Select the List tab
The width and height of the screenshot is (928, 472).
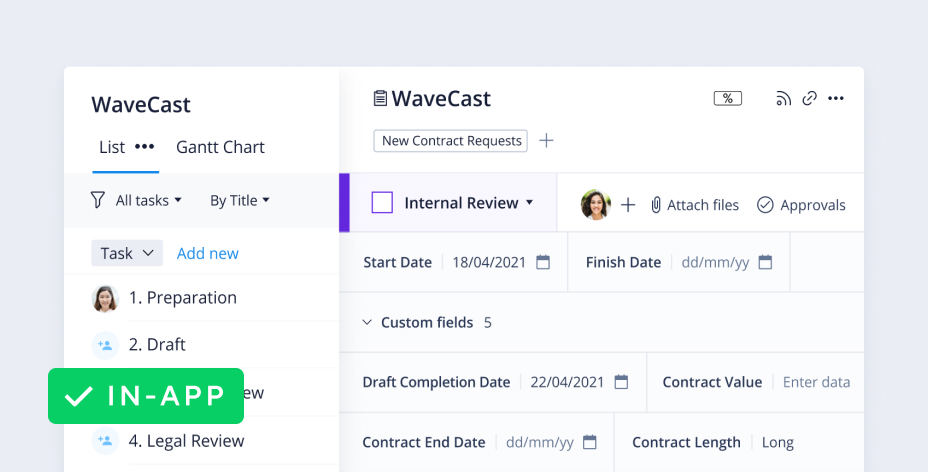pos(111,147)
